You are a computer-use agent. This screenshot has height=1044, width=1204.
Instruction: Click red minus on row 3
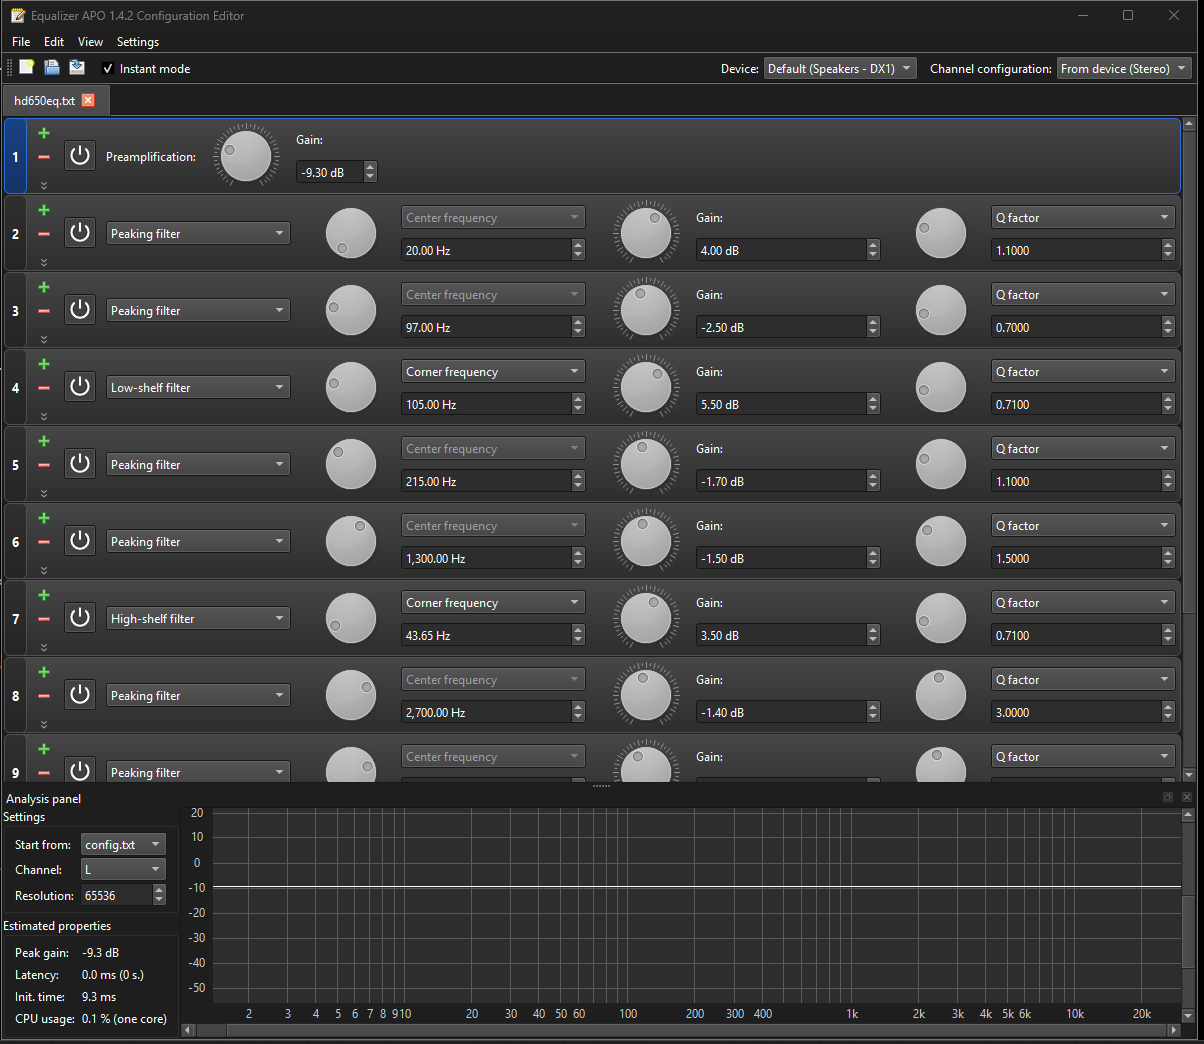point(44,311)
